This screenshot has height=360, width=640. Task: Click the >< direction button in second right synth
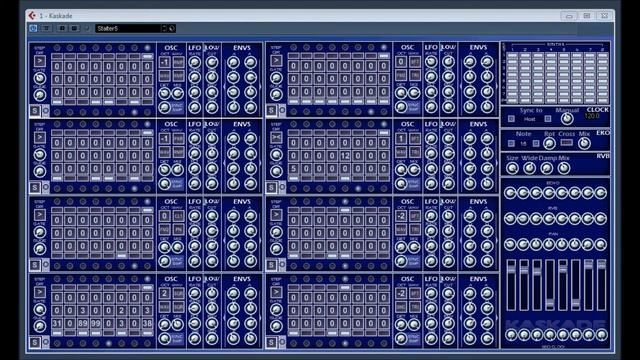coord(276,138)
